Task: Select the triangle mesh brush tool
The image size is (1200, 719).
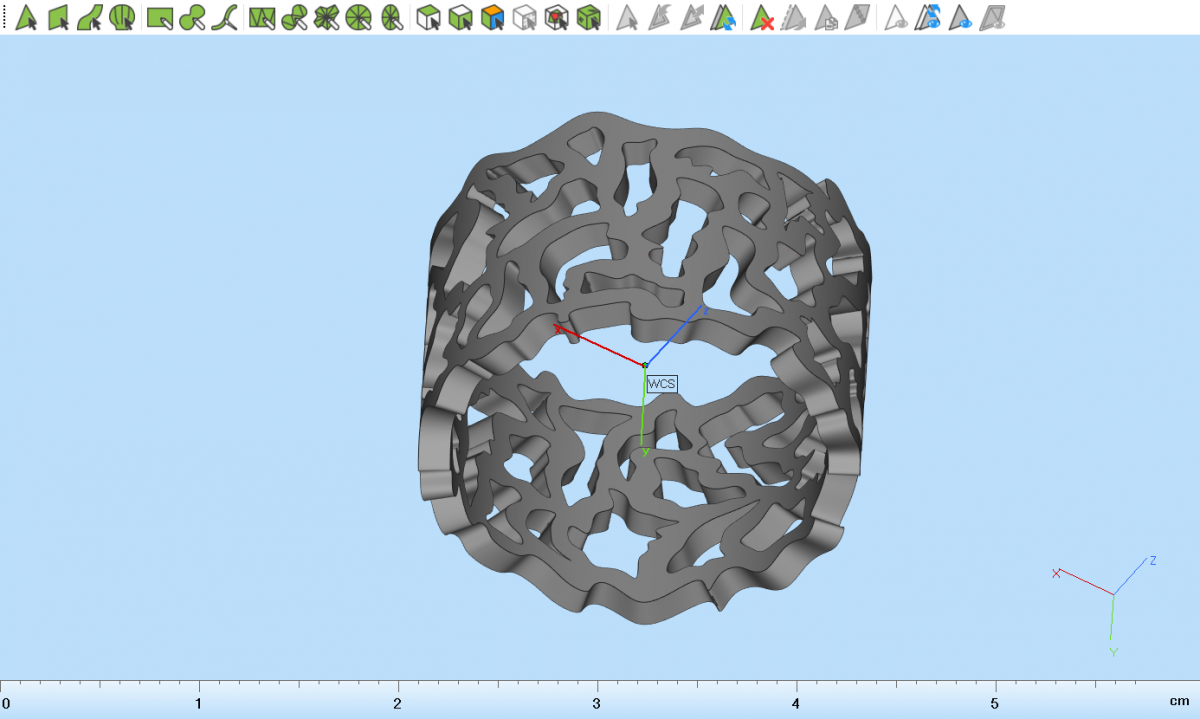Action: tap(262, 17)
